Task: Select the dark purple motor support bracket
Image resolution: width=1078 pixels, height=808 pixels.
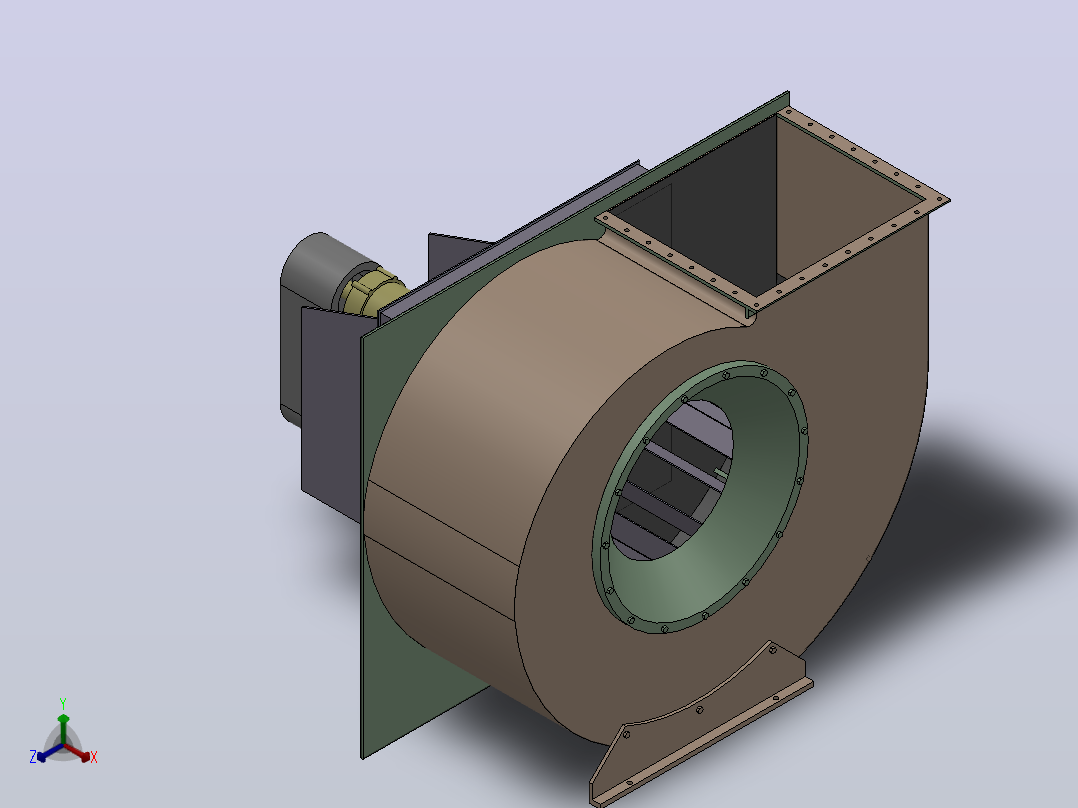Action: click(330, 413)
